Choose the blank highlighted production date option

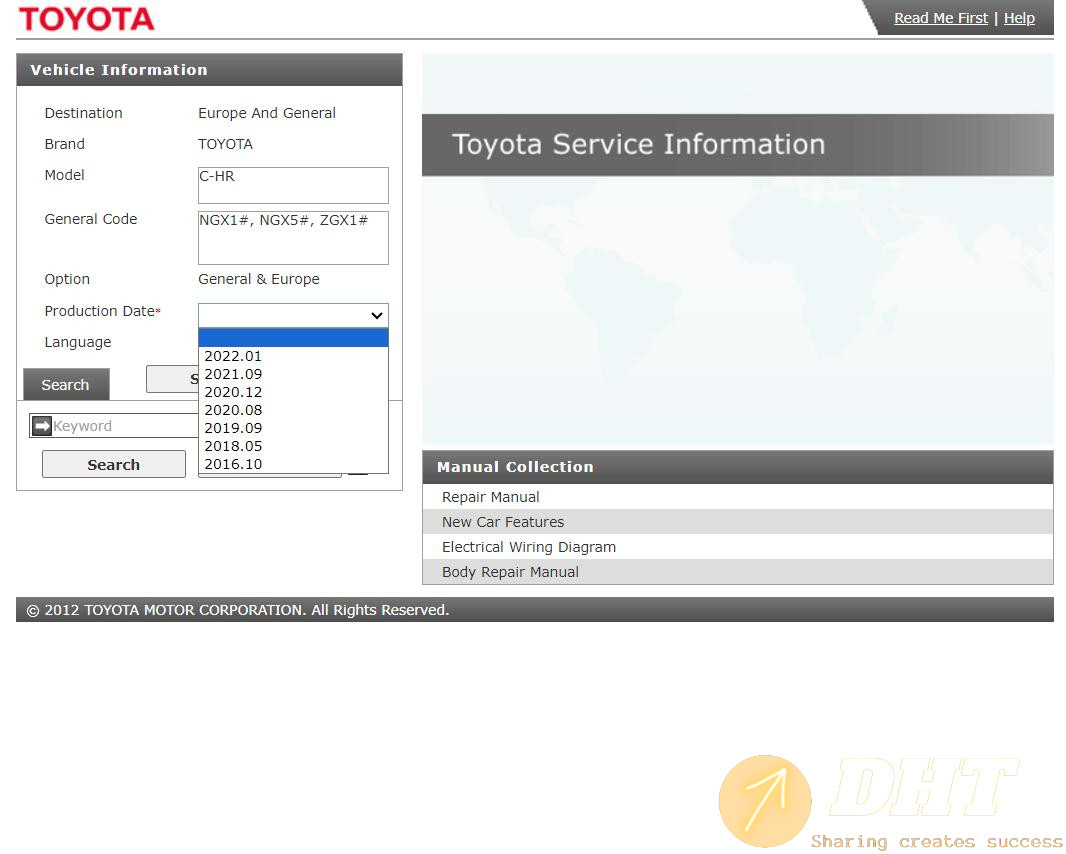tap(293, 338)
